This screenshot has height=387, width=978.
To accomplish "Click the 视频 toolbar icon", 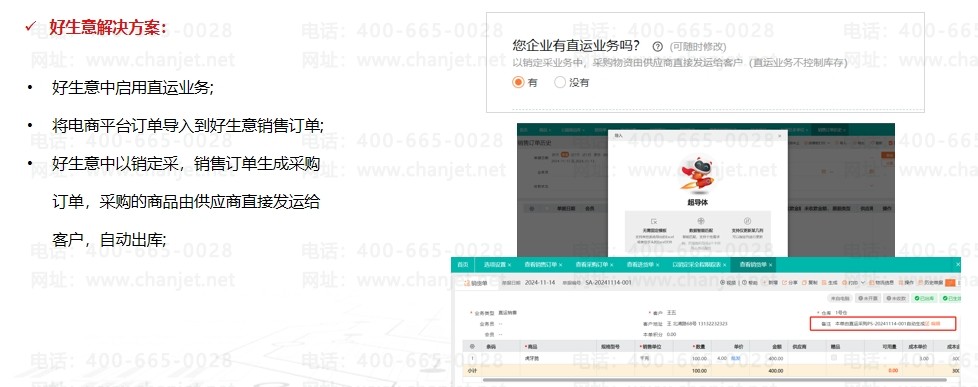I will pos(723,283).
